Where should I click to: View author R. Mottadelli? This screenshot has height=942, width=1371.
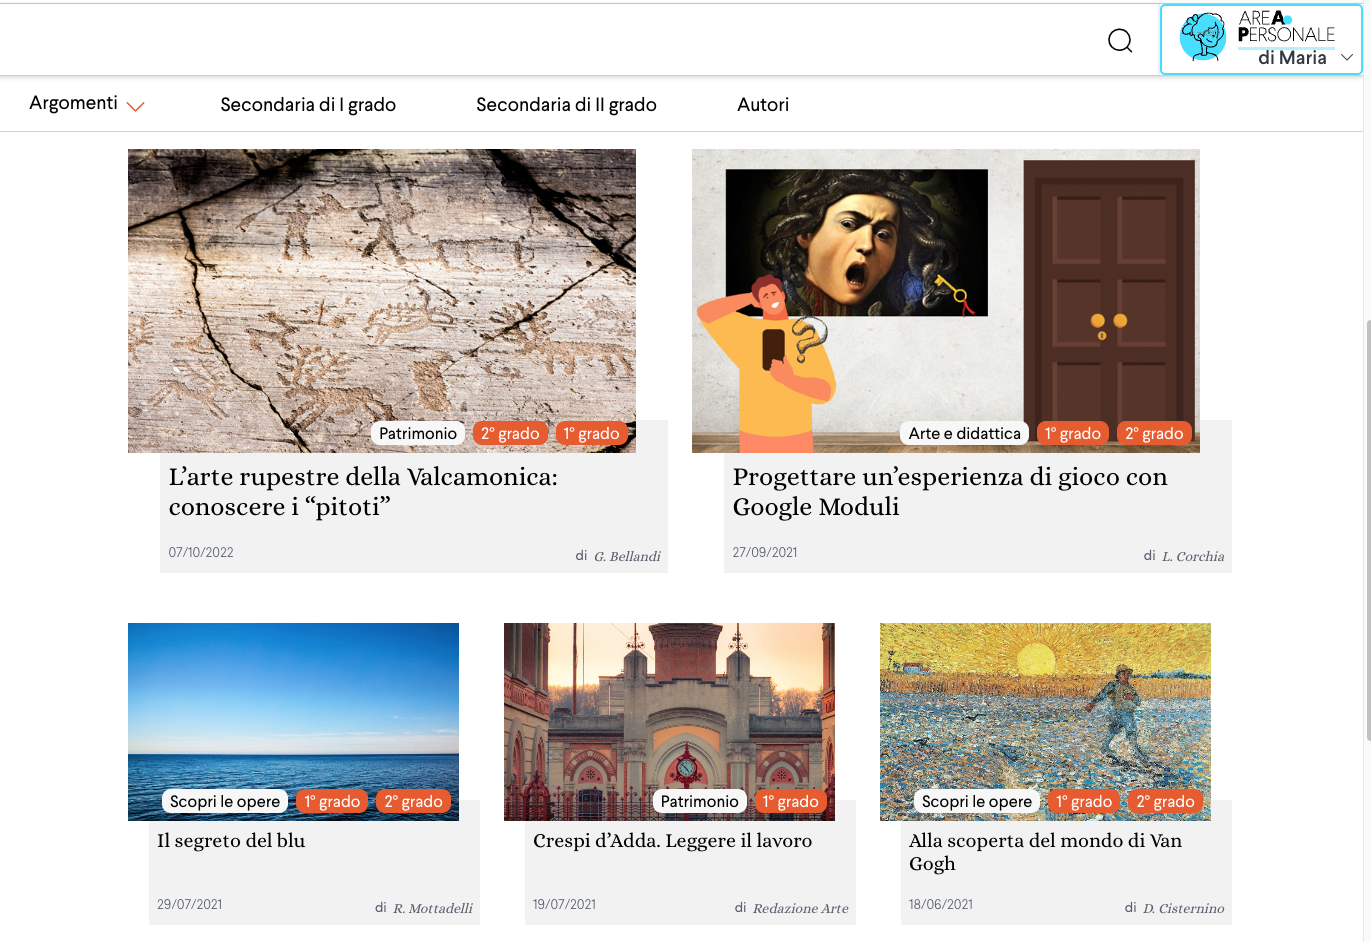[x=432, y=909]
